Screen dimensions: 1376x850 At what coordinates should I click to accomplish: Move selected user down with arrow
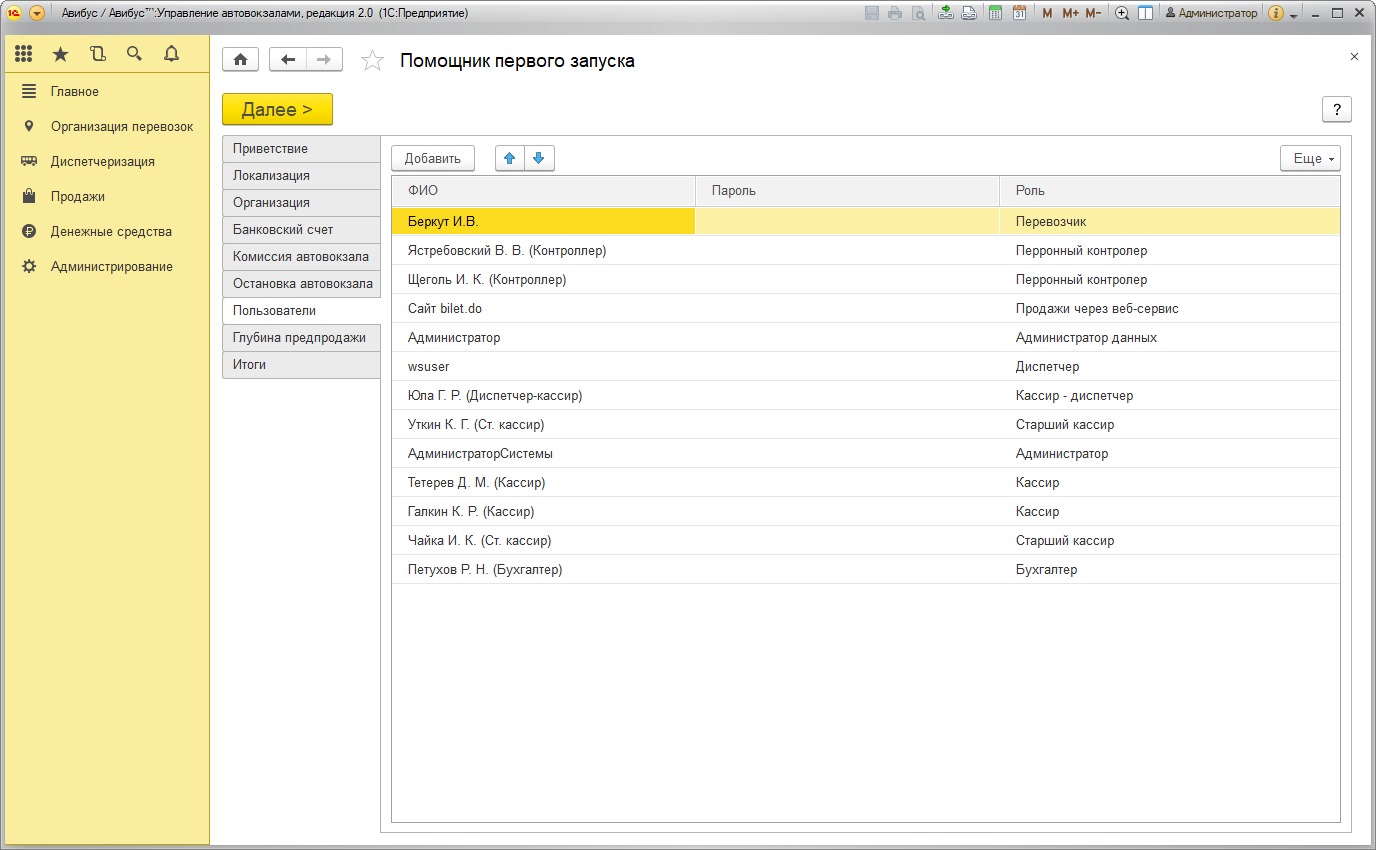(x=539, y=158)
